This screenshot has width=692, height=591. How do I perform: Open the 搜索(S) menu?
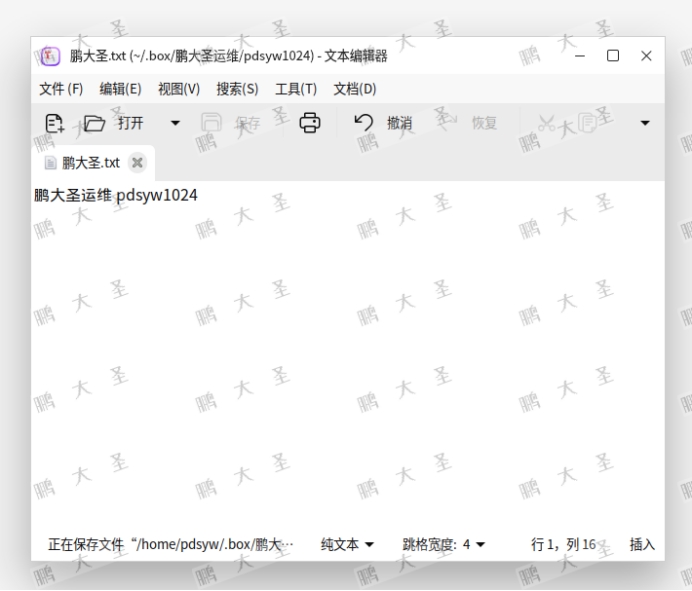tap(237, 89)
